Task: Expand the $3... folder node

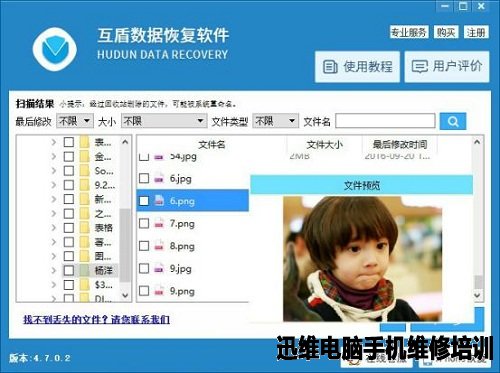Action: tap(54, 285)
